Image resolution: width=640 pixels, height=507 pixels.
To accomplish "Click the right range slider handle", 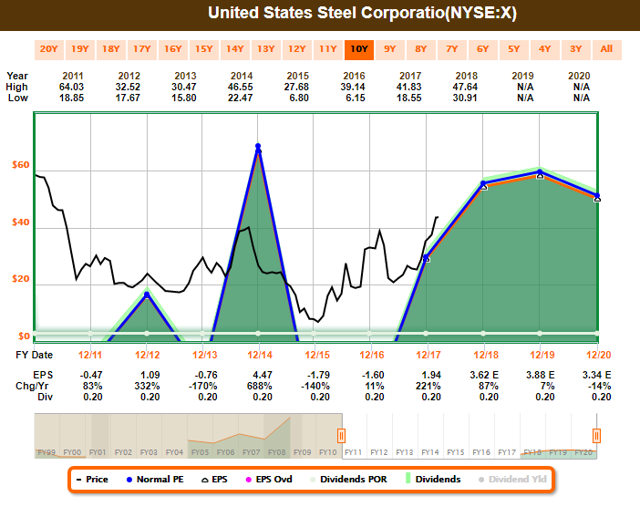I will (596, 436).
